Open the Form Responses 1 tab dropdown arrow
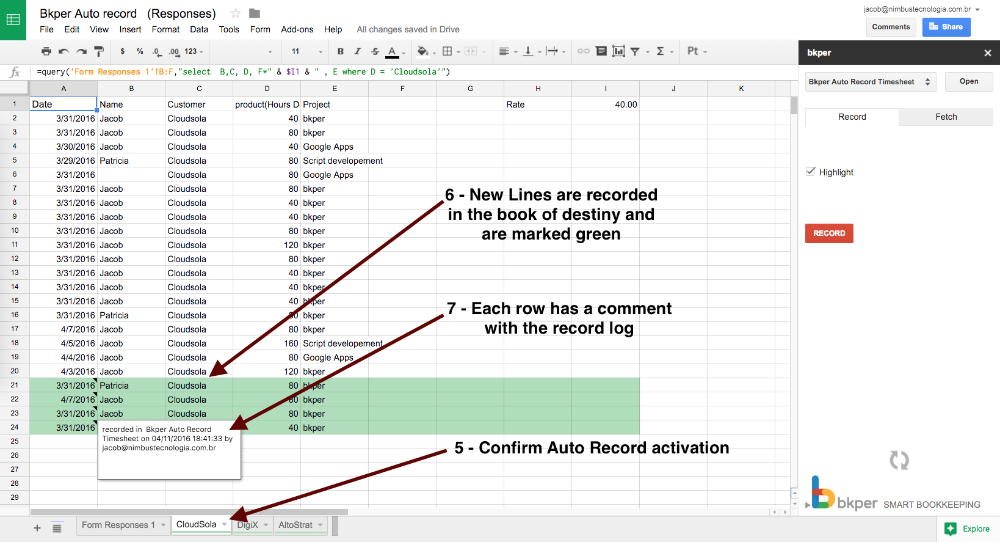The height and width of the screenshot is (542, 1000). coord(163,525)
